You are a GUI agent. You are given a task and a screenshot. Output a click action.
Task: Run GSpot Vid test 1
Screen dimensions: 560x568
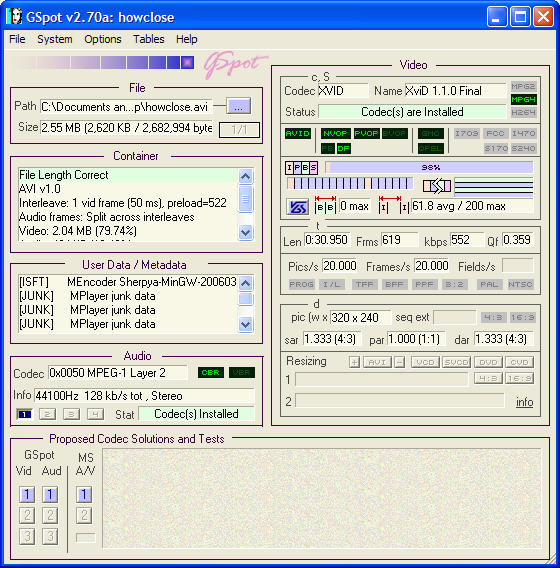pyautogui.click(x=27, y=494)
